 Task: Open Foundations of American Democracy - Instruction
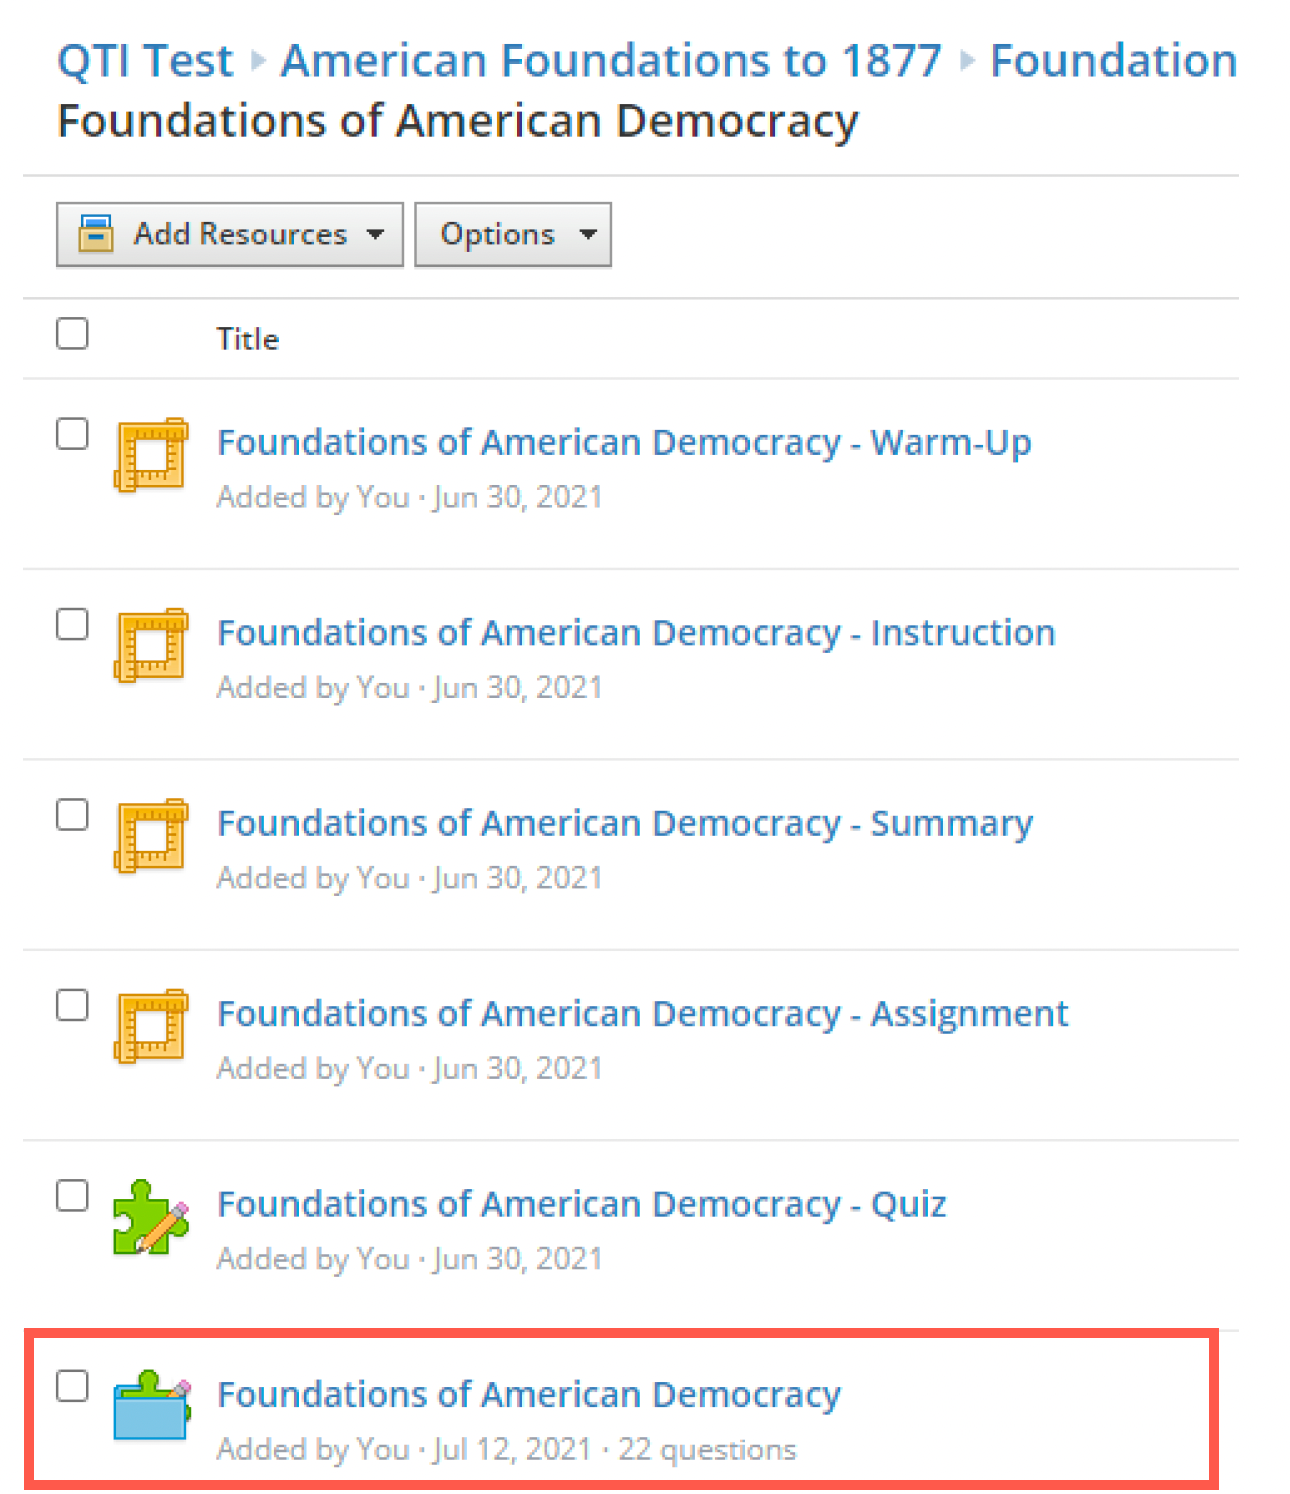tap(636, 633)
